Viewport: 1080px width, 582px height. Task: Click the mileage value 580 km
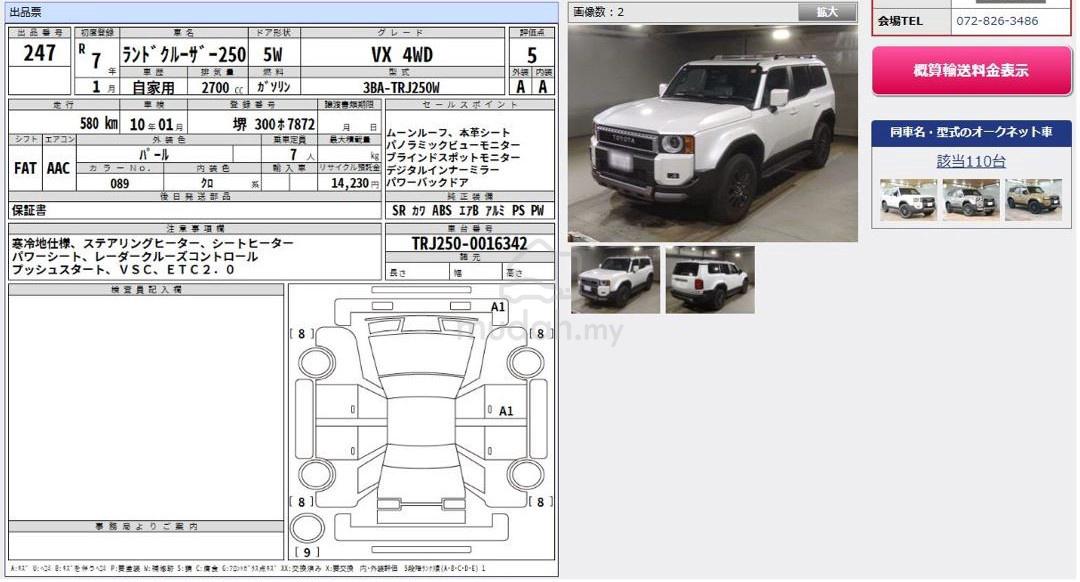(98, 123)
